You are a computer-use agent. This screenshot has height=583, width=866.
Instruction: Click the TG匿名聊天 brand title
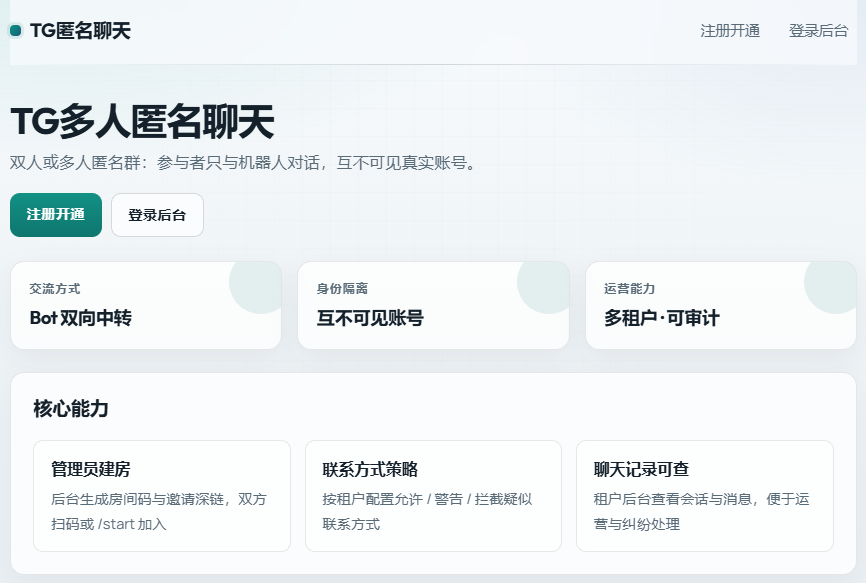[x=80, y=31]
